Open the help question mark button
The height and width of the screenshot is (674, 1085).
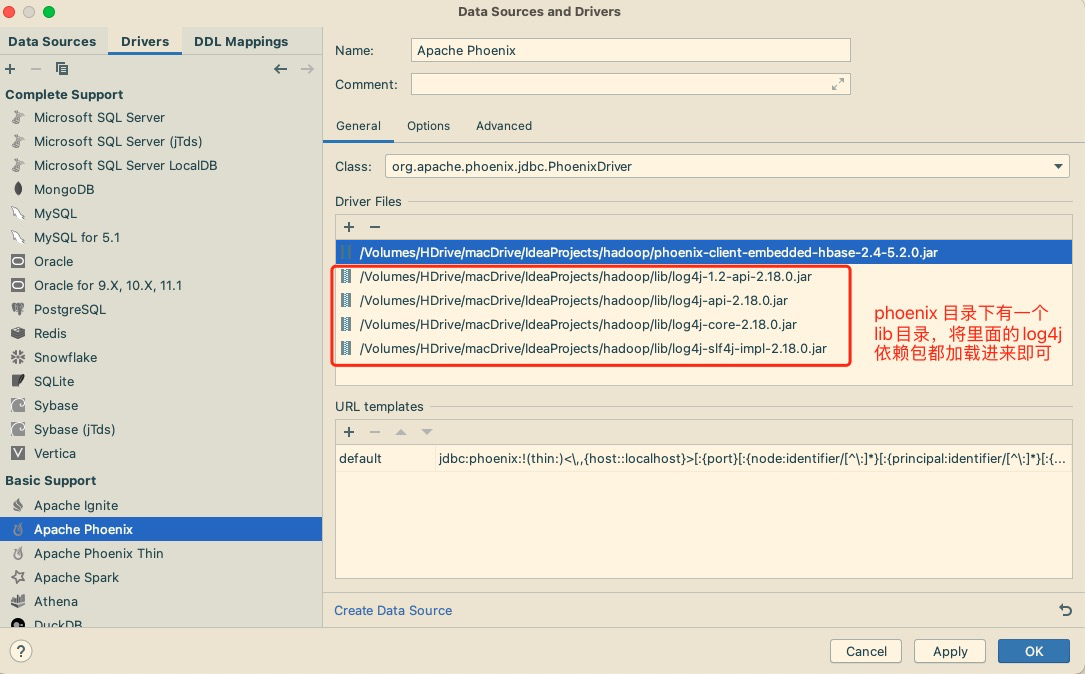pyautogui.click(x=21, y=651)
